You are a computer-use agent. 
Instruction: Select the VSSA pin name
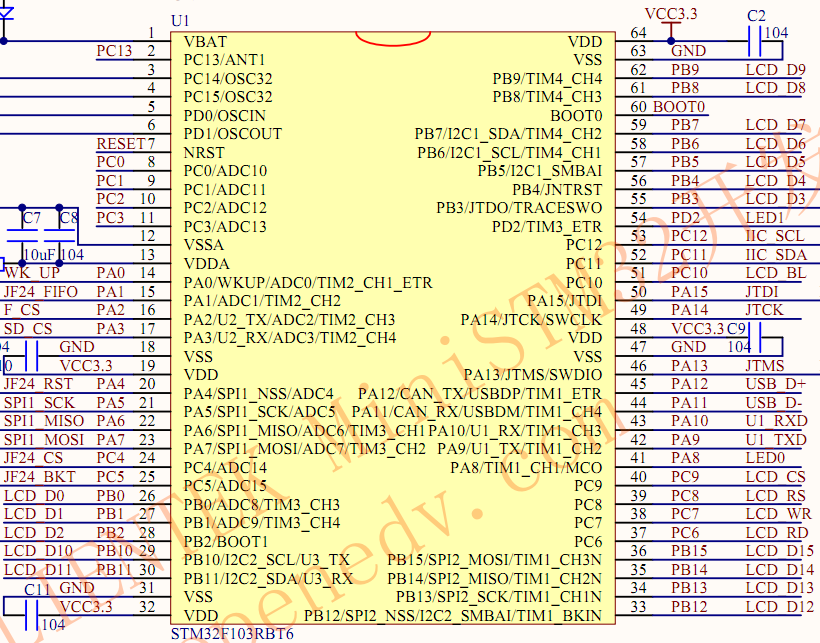coord(204,245)
